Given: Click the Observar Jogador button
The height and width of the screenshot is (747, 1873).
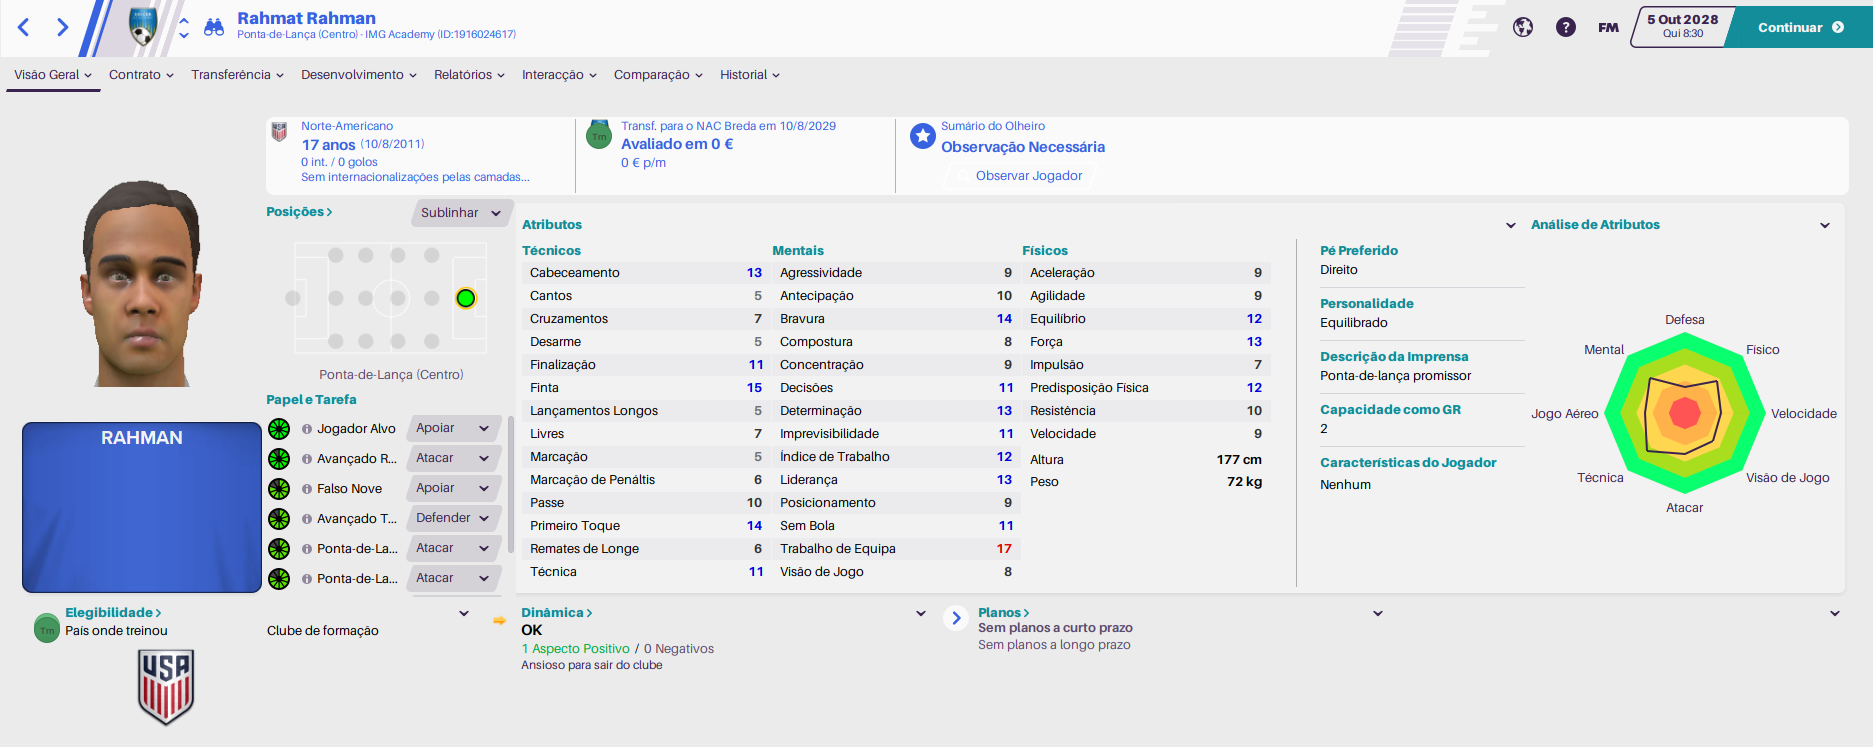Looking at the screenshot, I should [1029, 176].
